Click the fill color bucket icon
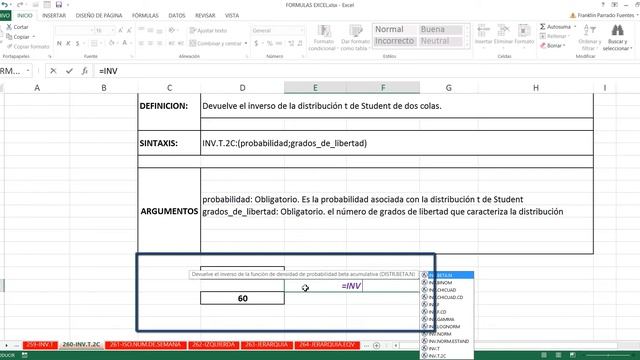Image resolution: width=640 pixels, height=360 pixels. point(111,43)
